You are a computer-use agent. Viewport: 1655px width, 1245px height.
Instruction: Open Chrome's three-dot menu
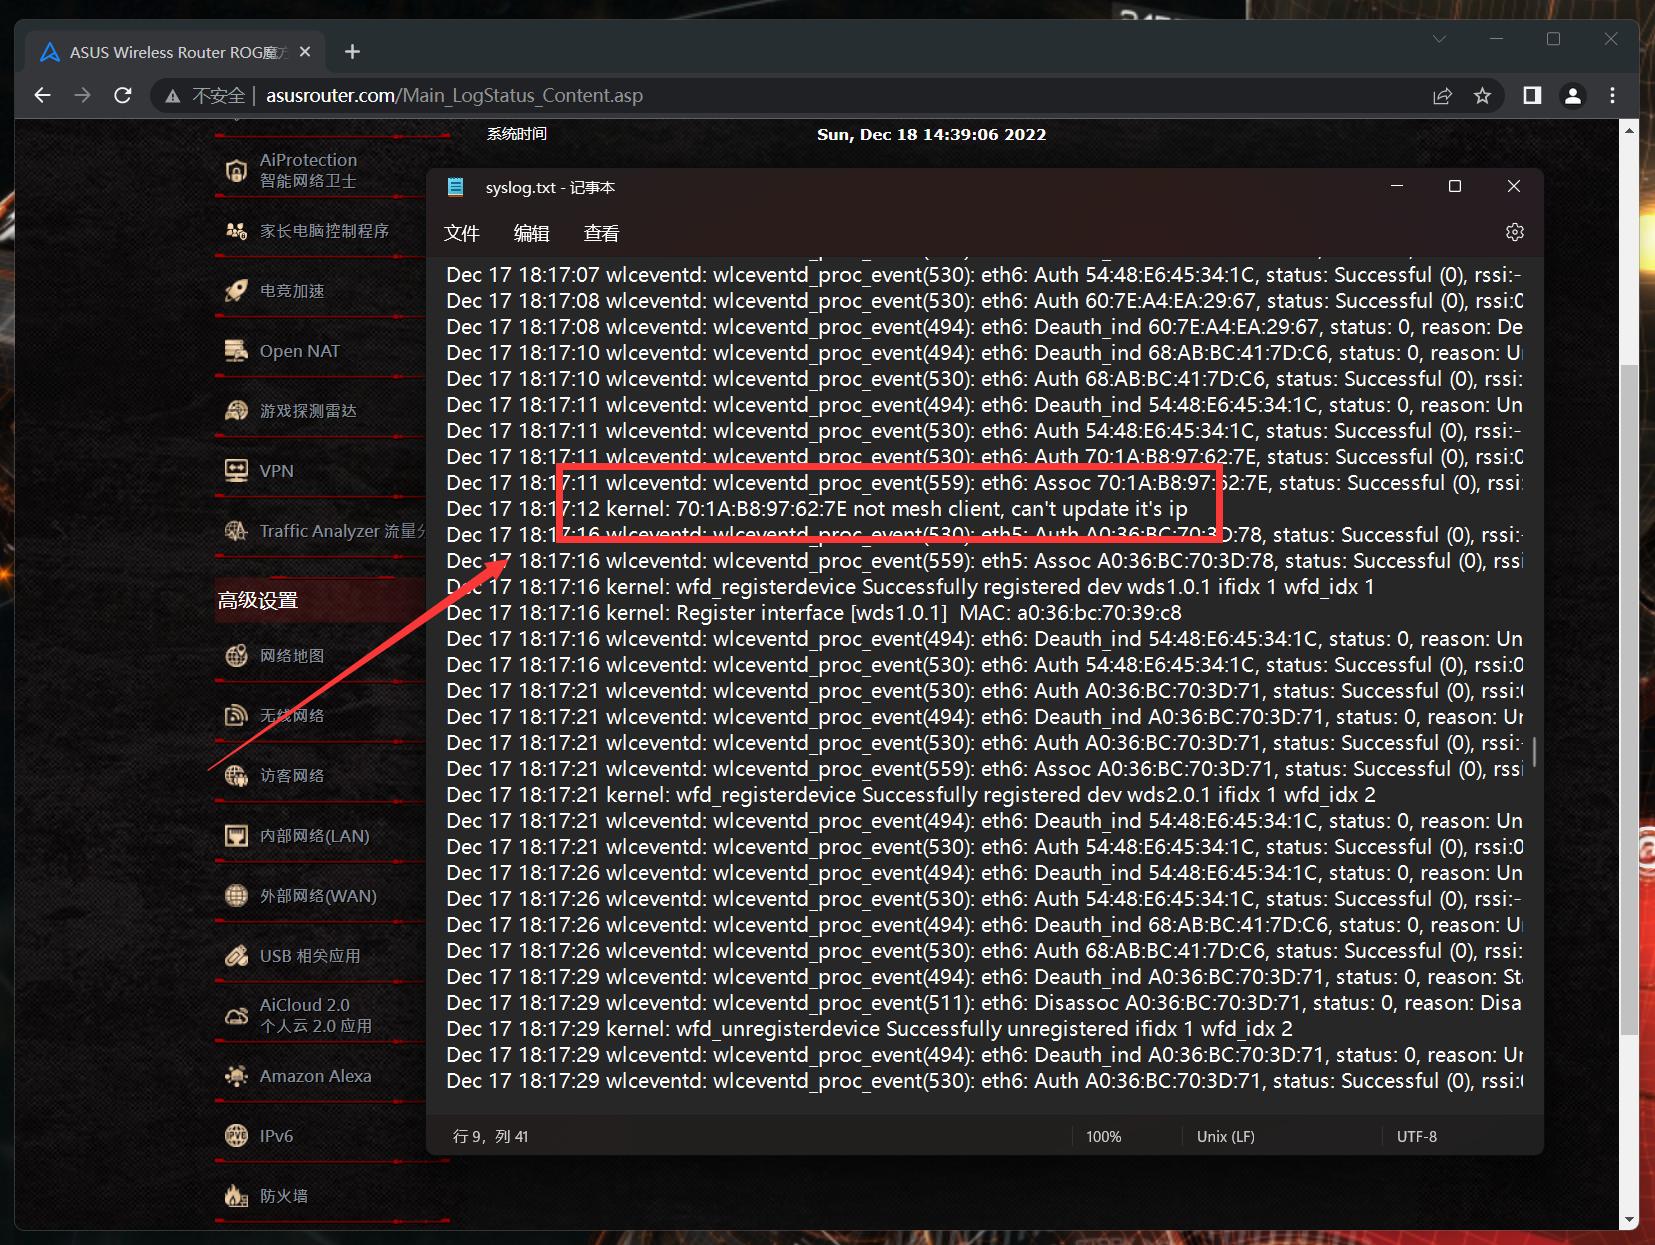tap(1612, 95)
